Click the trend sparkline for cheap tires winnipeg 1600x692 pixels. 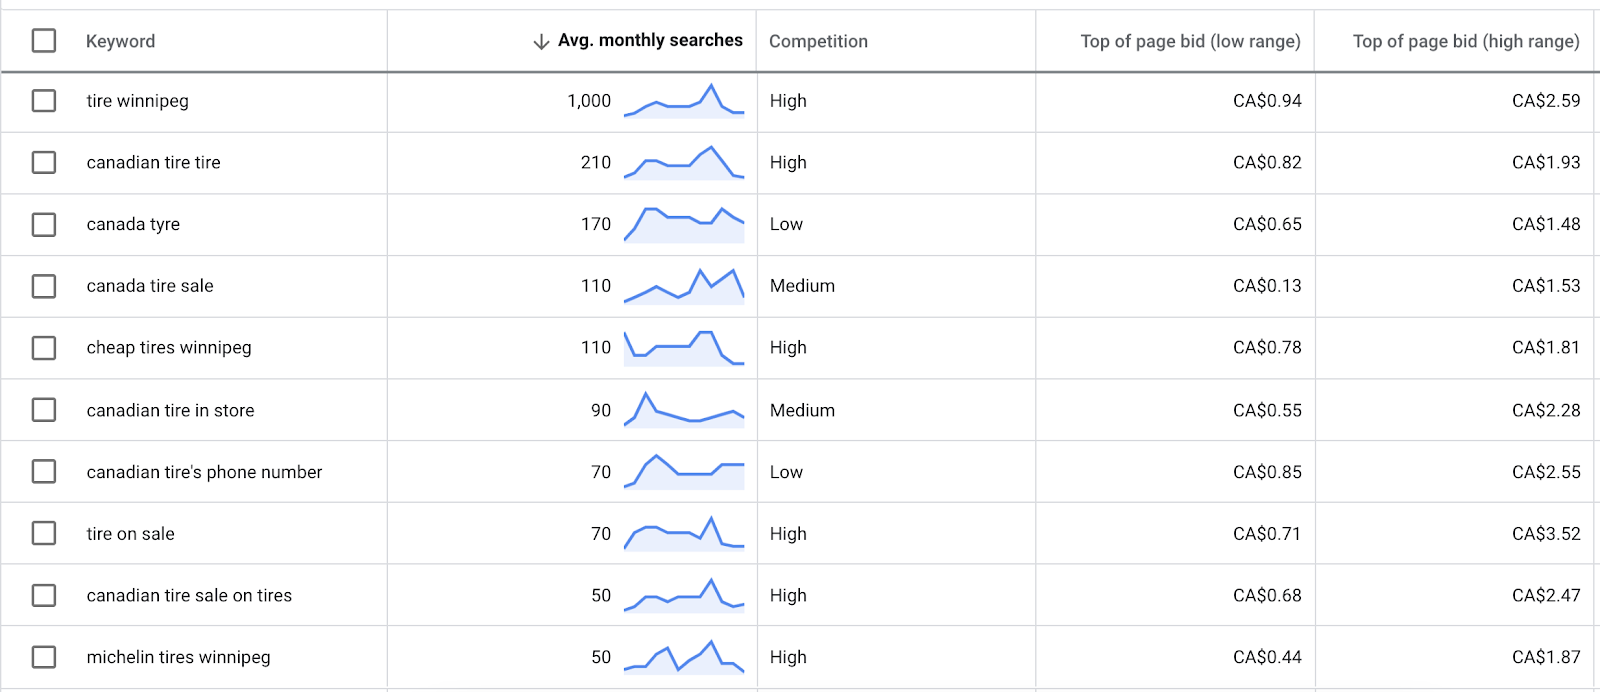pos(684,348)
